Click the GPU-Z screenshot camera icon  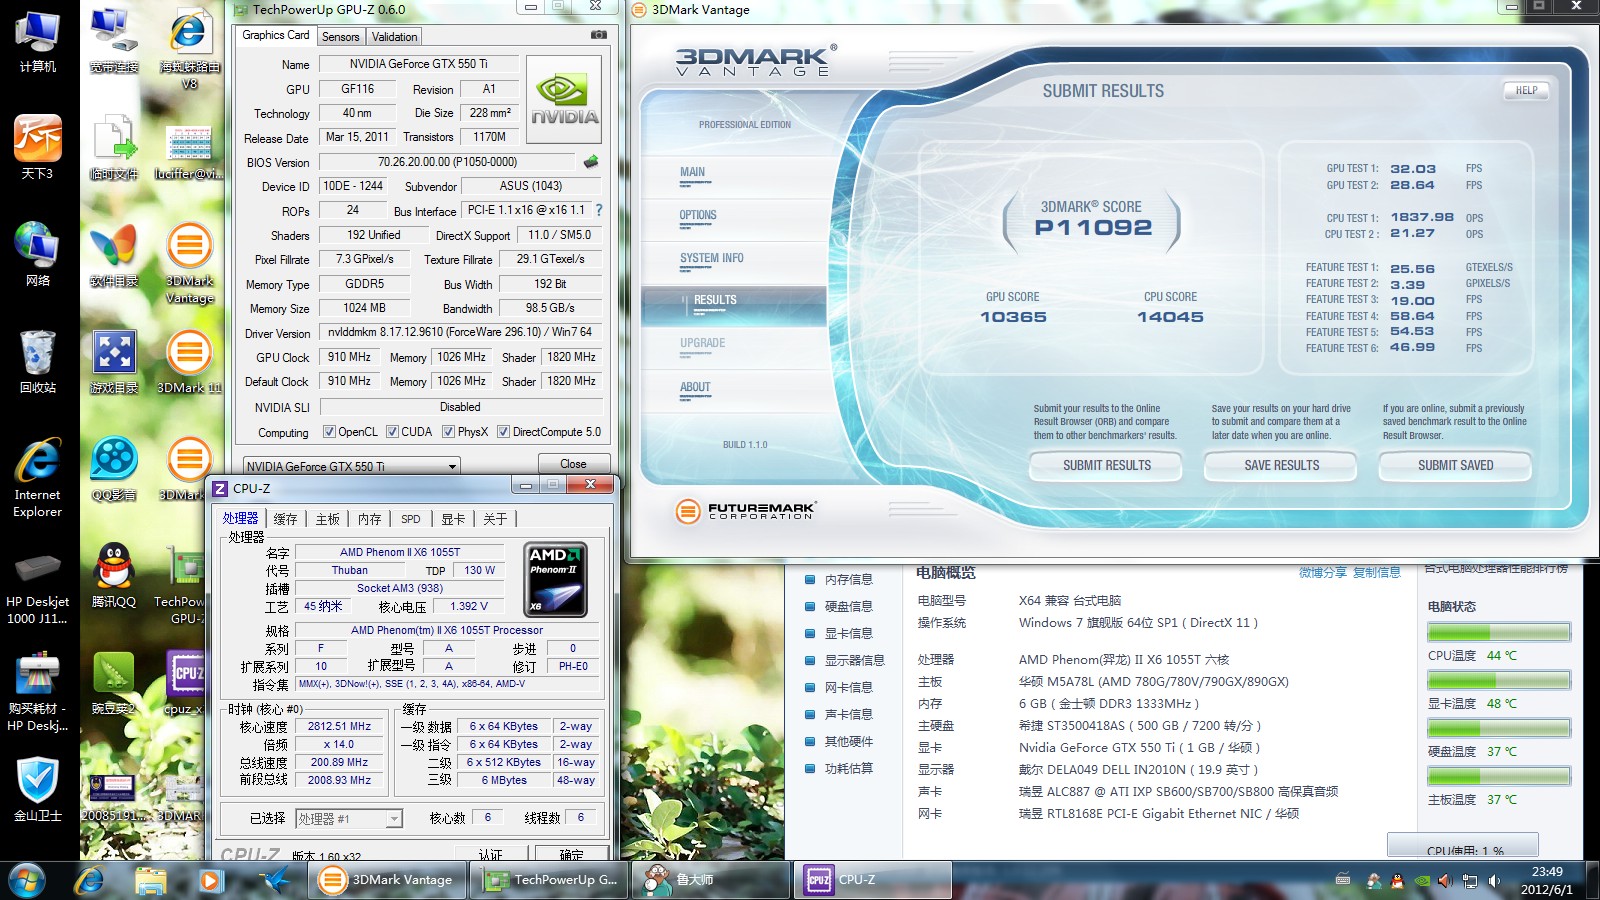598,35
